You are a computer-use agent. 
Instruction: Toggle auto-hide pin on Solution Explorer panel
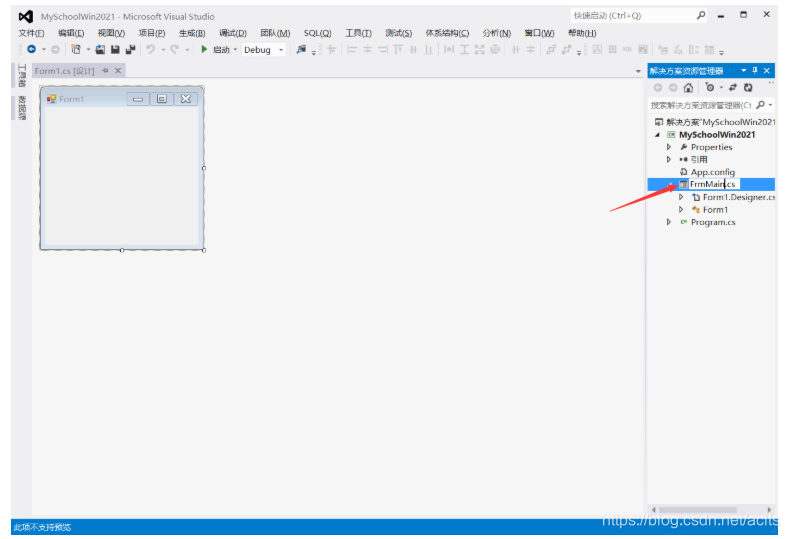[755, 71]
